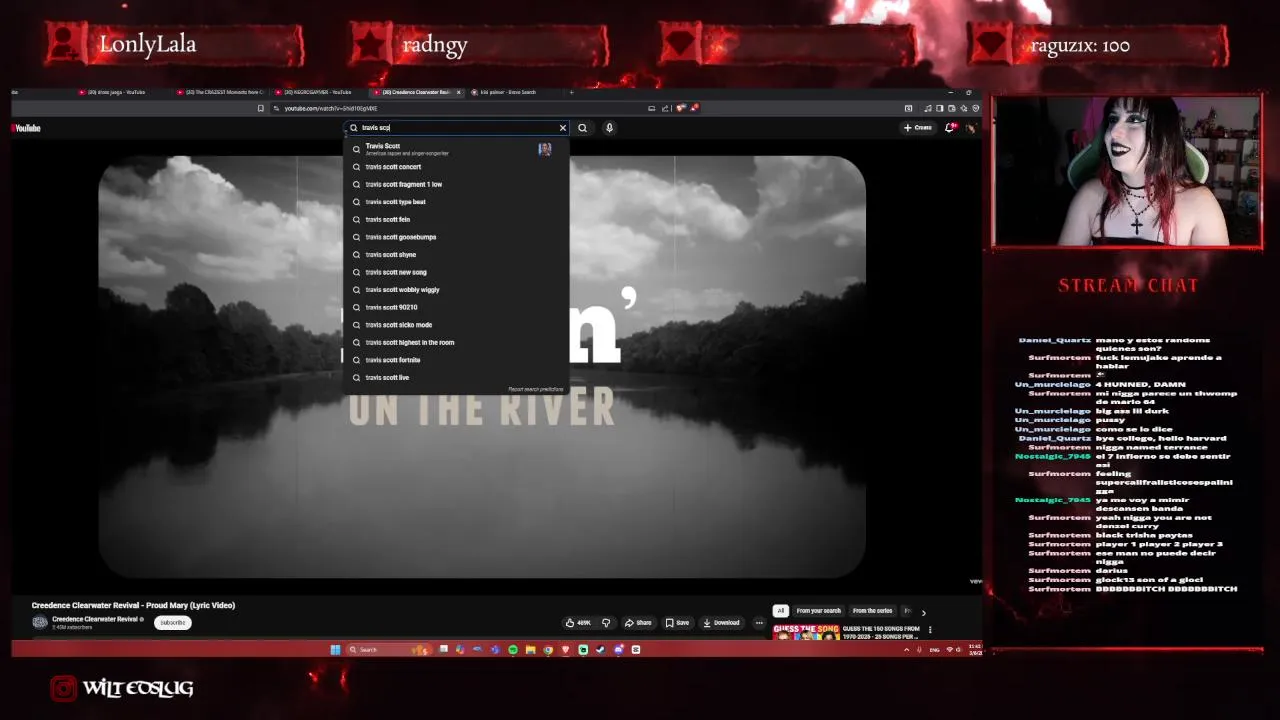Open Google Chrome from the taskbar
The height and width of the screenshot is (720, 1280).
(548, 650)
